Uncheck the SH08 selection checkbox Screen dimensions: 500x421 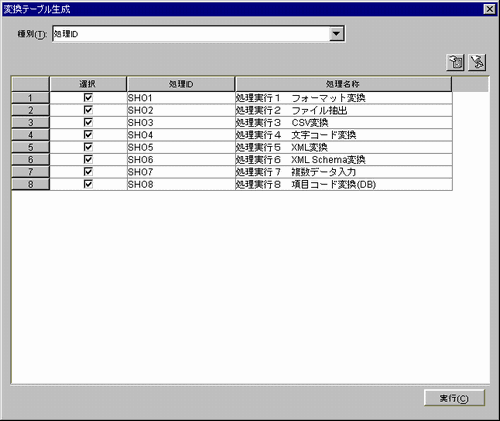click(88, 184)
